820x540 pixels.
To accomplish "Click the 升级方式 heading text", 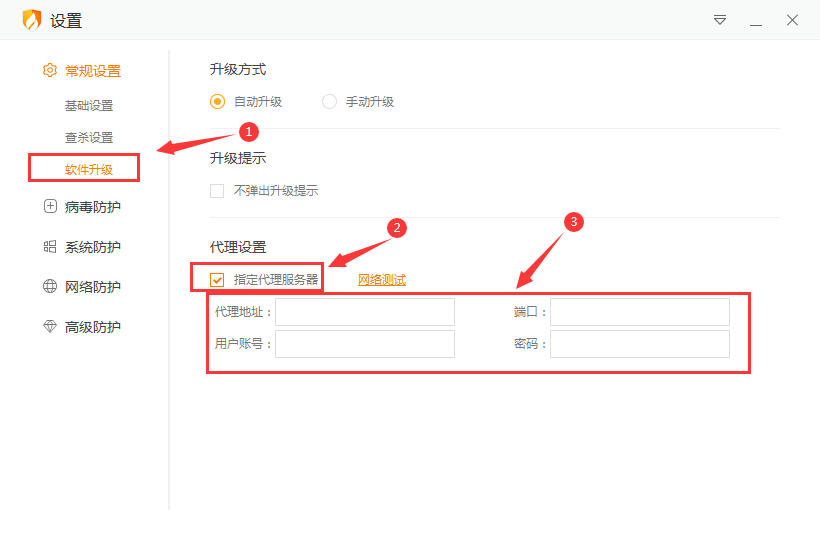I will click(x=238, y=70).
